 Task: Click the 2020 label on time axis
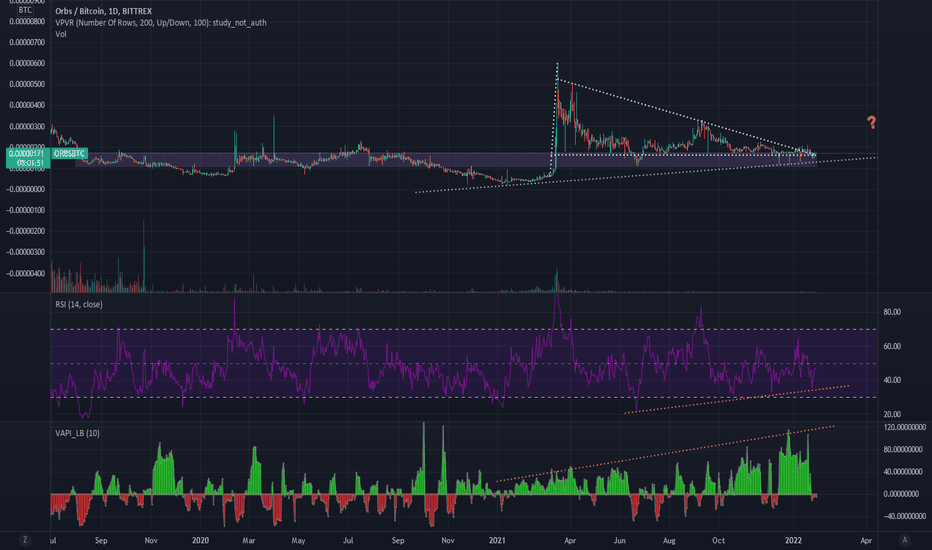200,540
